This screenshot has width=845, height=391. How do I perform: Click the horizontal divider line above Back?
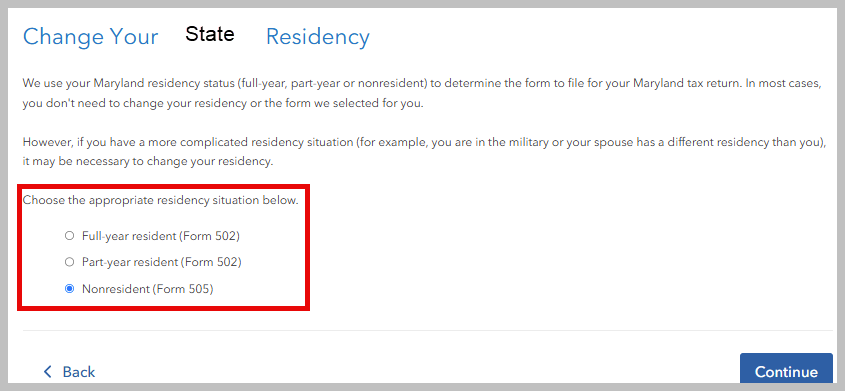(x=428, y=330)
